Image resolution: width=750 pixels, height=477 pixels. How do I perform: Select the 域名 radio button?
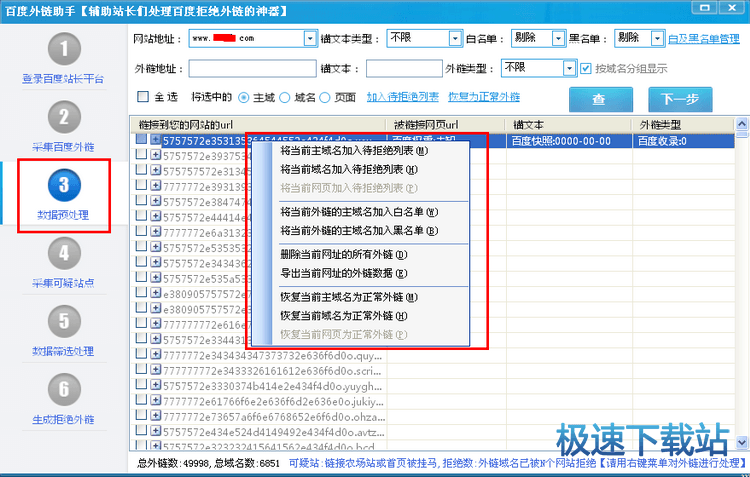click(285, 98)
